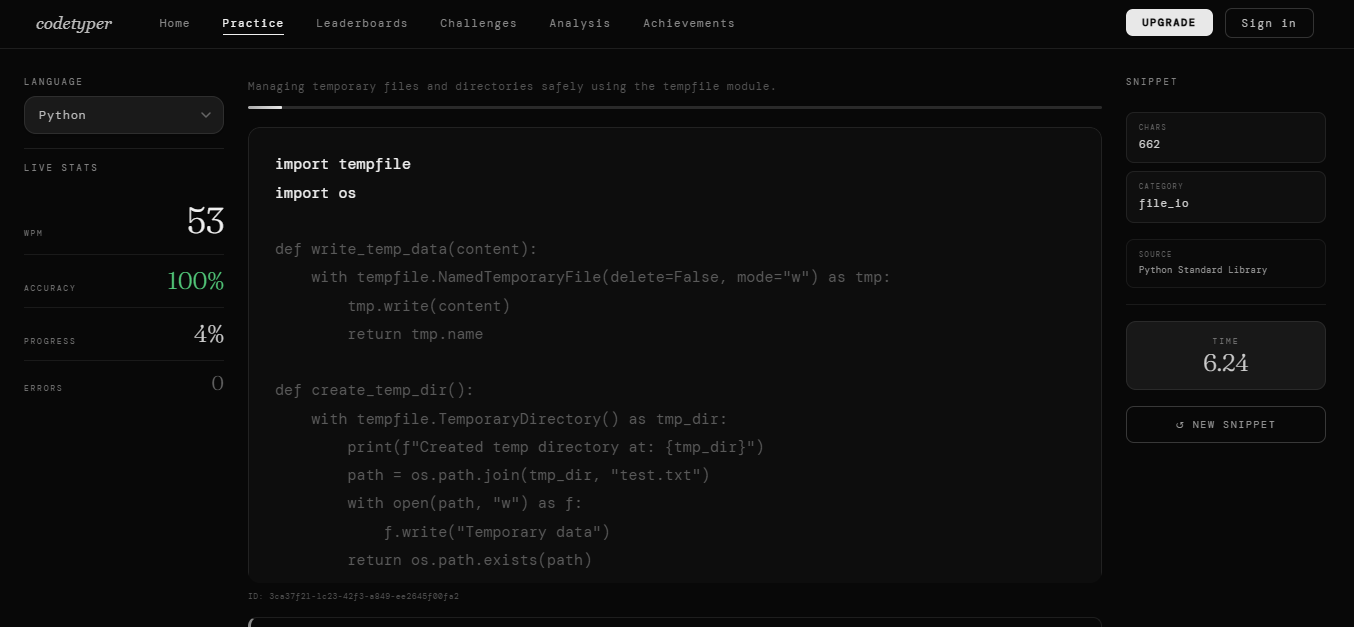Click the TemporaryDirectory code line
Viewport: 1354px width, 627px height.
pyautogui.click(x=520, y=419)
